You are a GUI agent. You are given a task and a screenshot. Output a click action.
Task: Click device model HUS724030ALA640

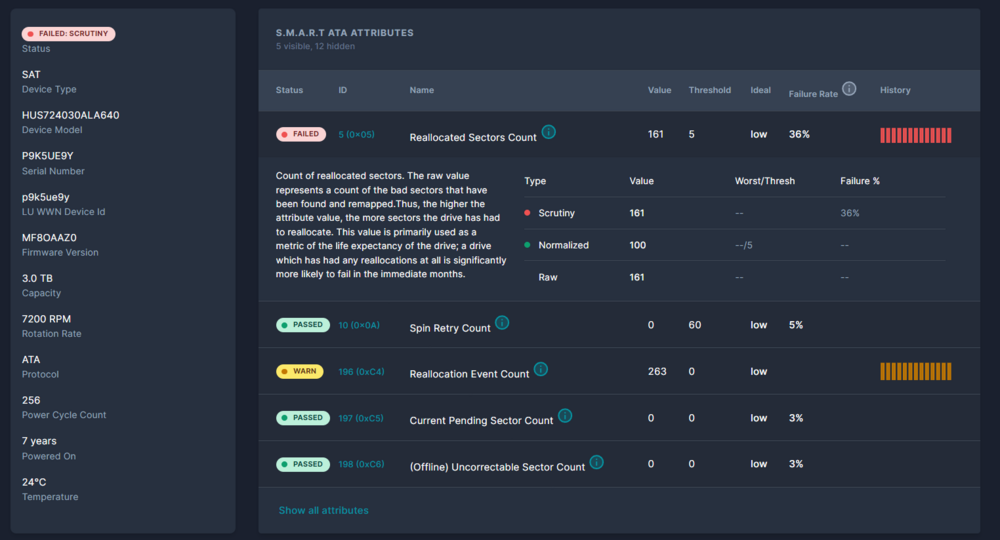click(x=70, y=115)
